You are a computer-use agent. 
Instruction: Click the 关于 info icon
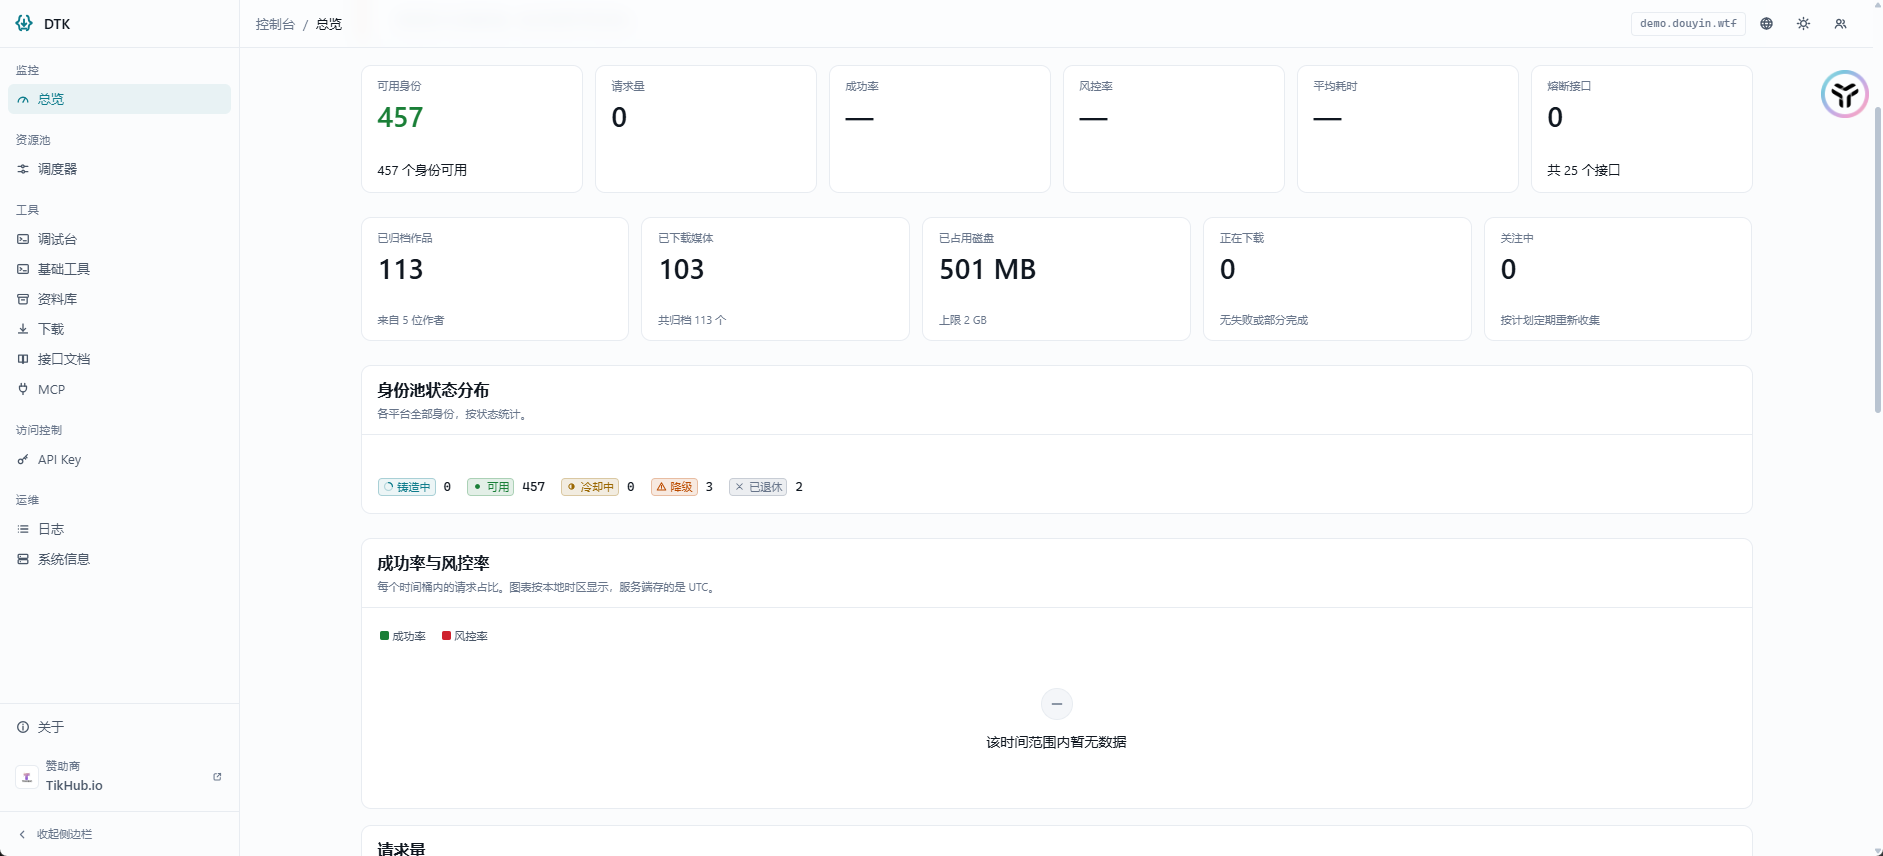23,727
